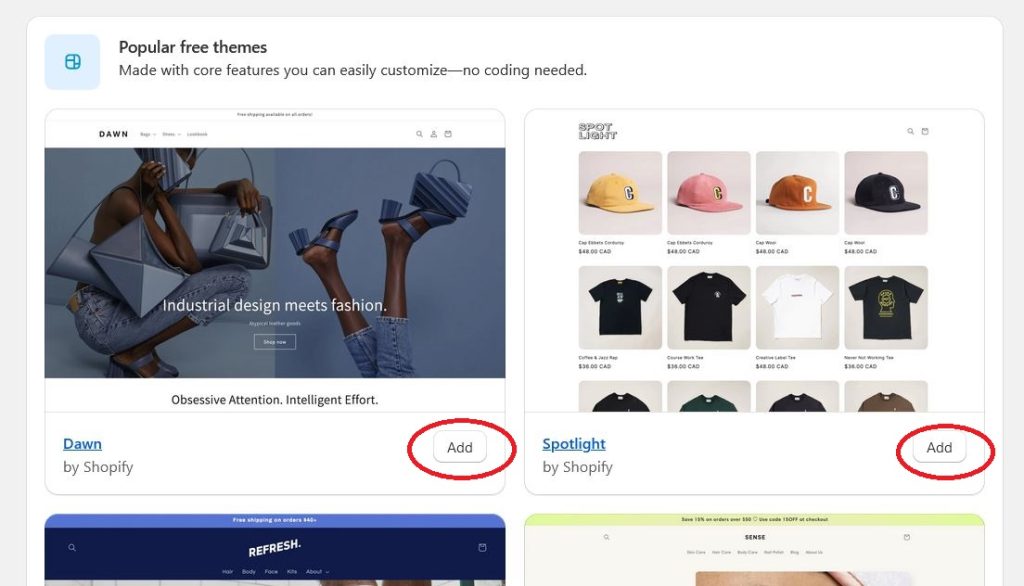Expand the Bags menu in Dawn preview
Screen dimensions: 1024x586
coord(148,134)
